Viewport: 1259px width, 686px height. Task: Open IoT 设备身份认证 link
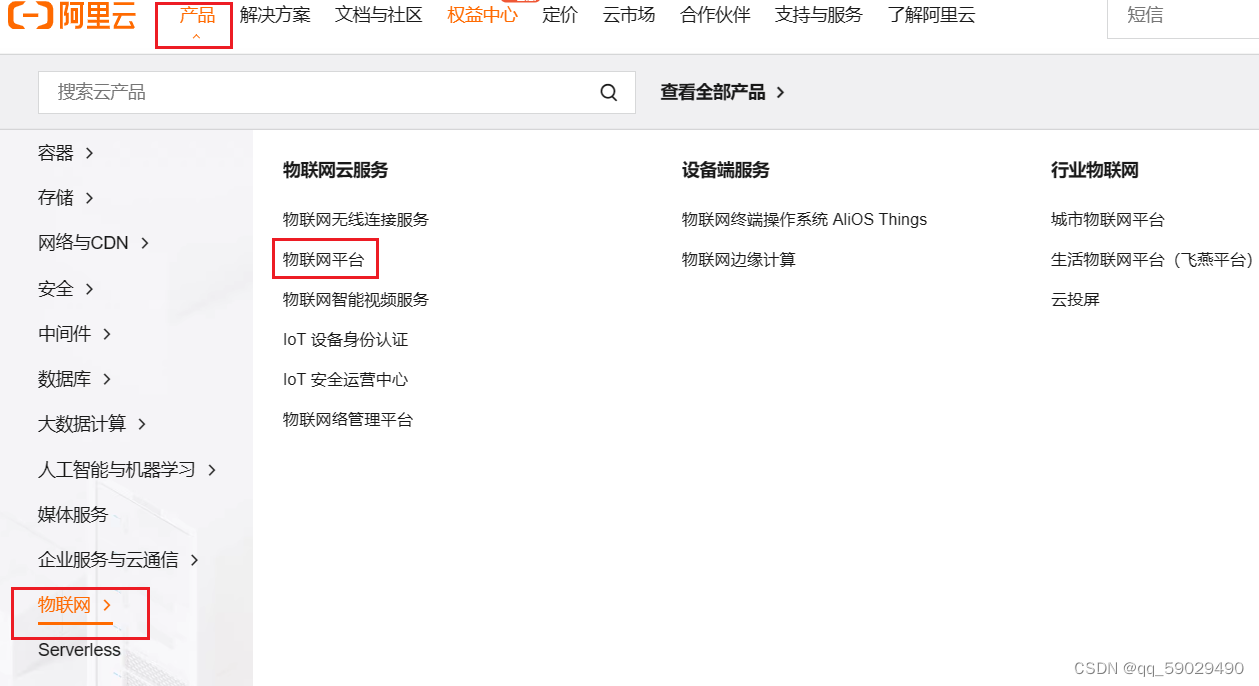click(x=345, y=339)
